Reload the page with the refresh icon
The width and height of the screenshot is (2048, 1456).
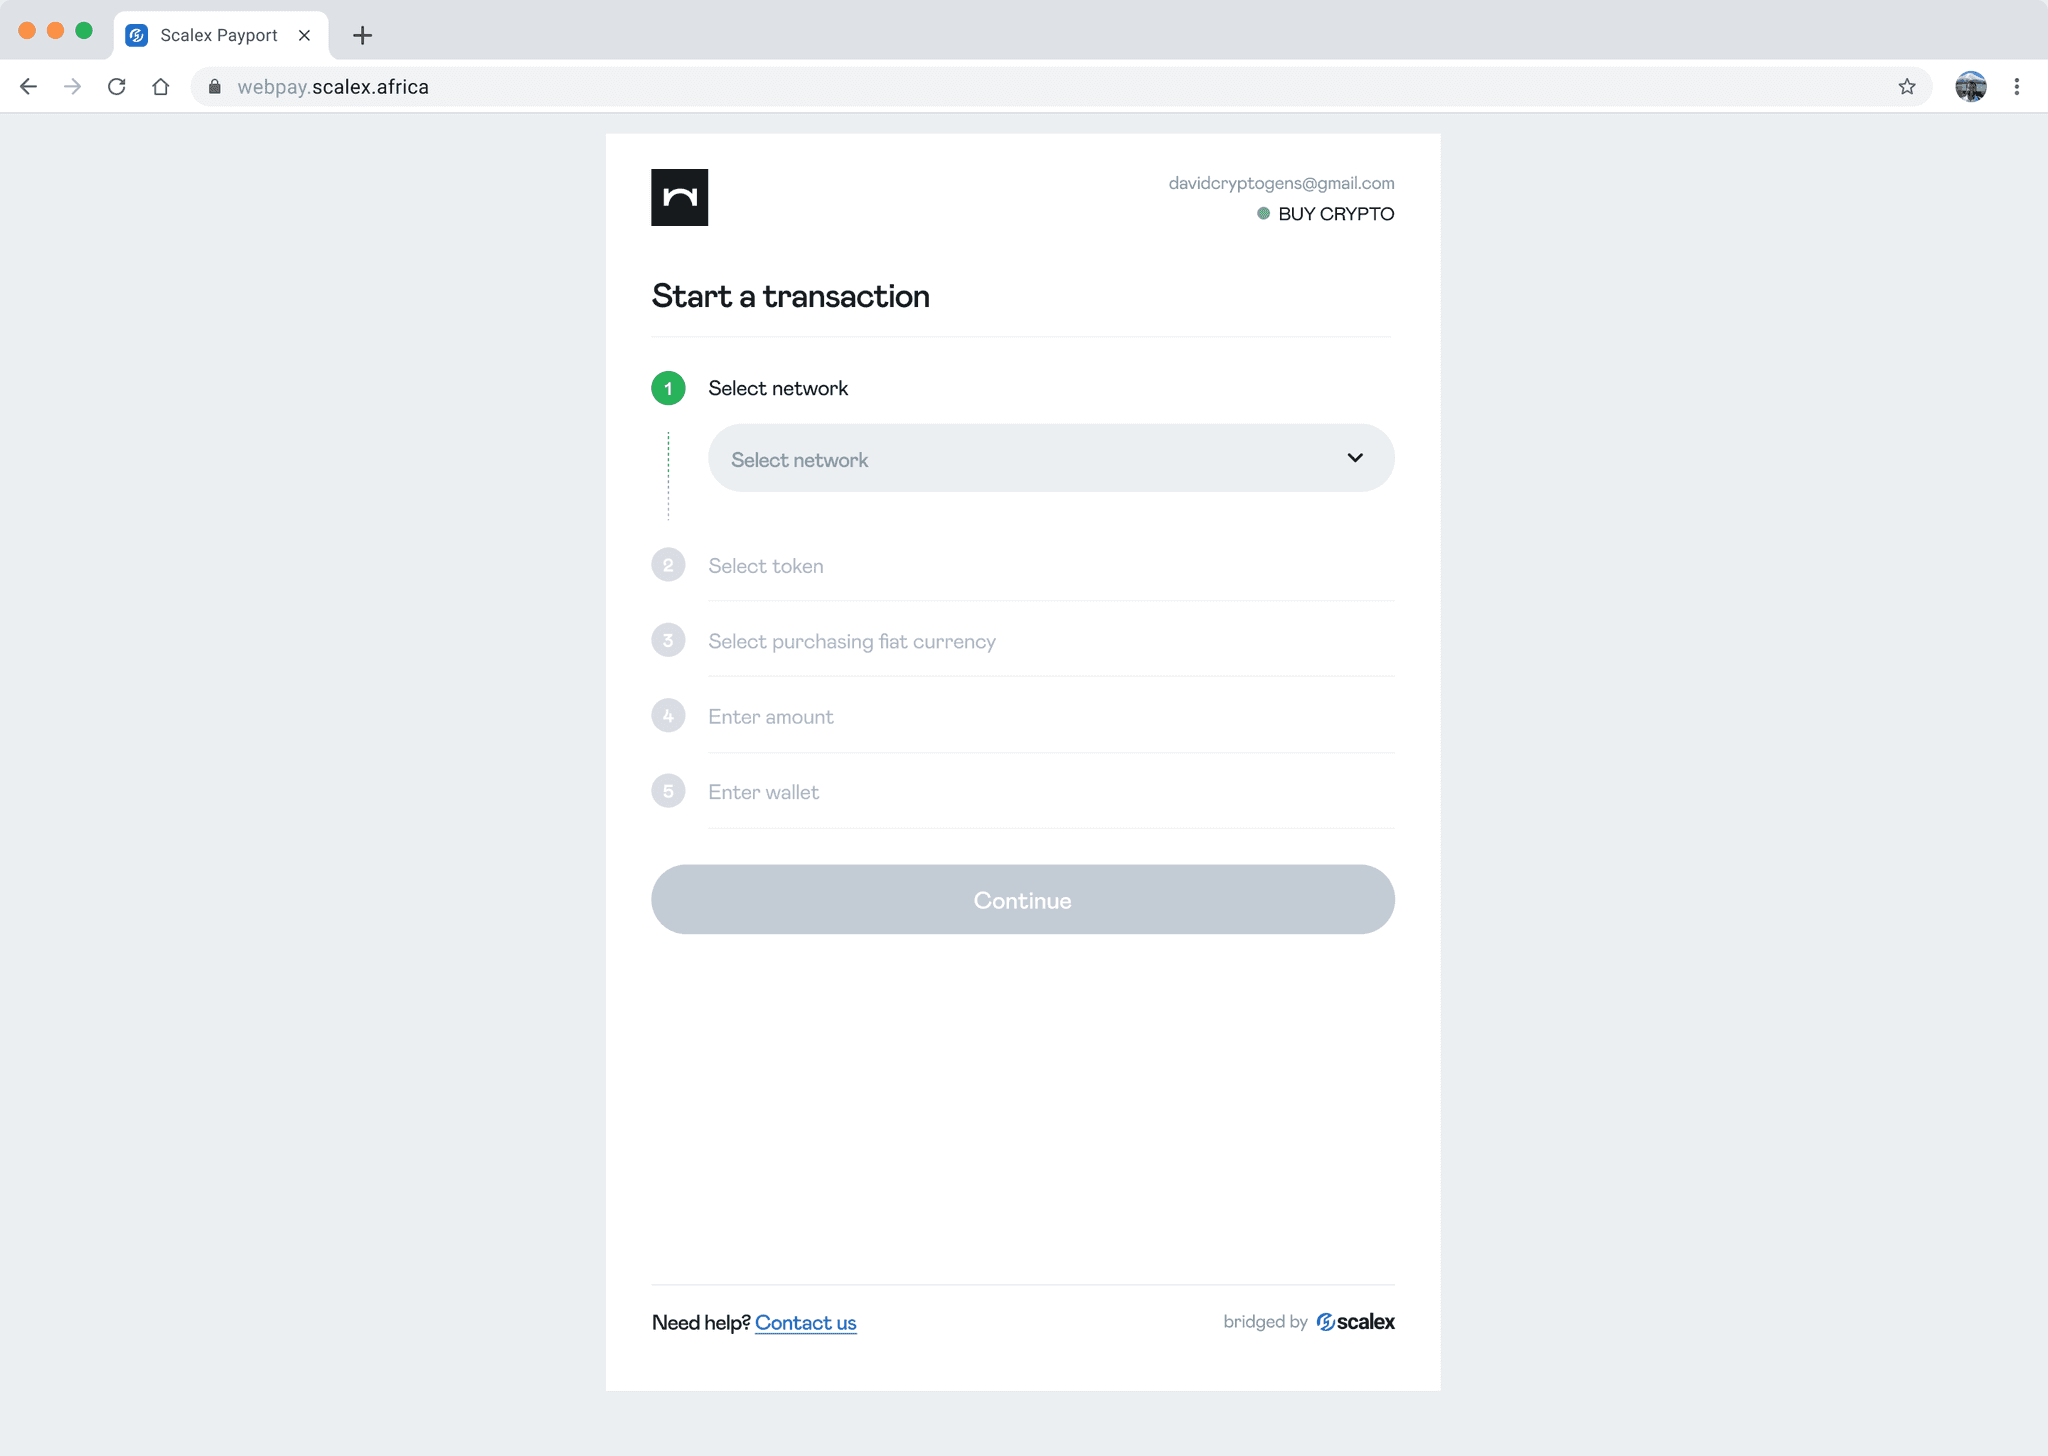[117, 87]
